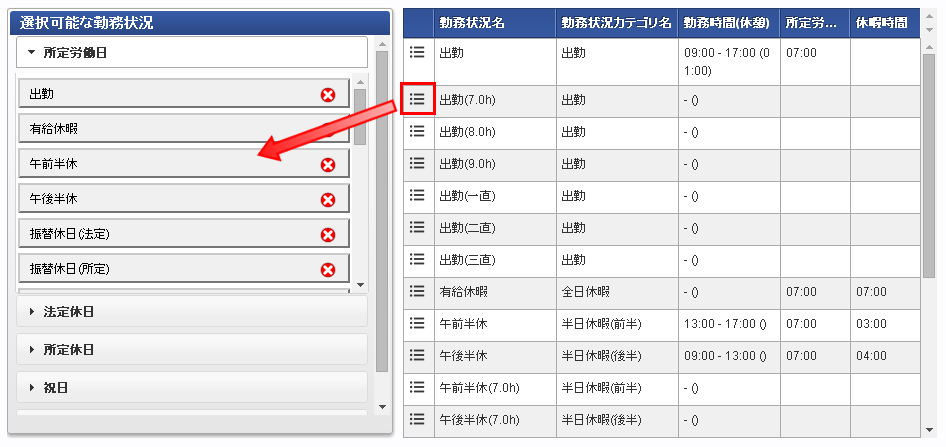Click 13:00 - 17:00 () time cell

coord(729,325)
